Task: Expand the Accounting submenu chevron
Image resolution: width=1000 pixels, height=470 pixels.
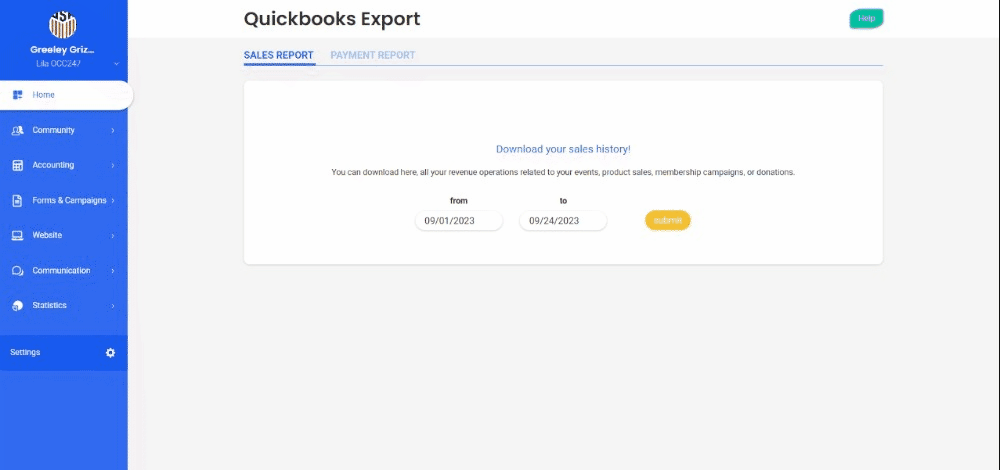Action: point(112,165)
